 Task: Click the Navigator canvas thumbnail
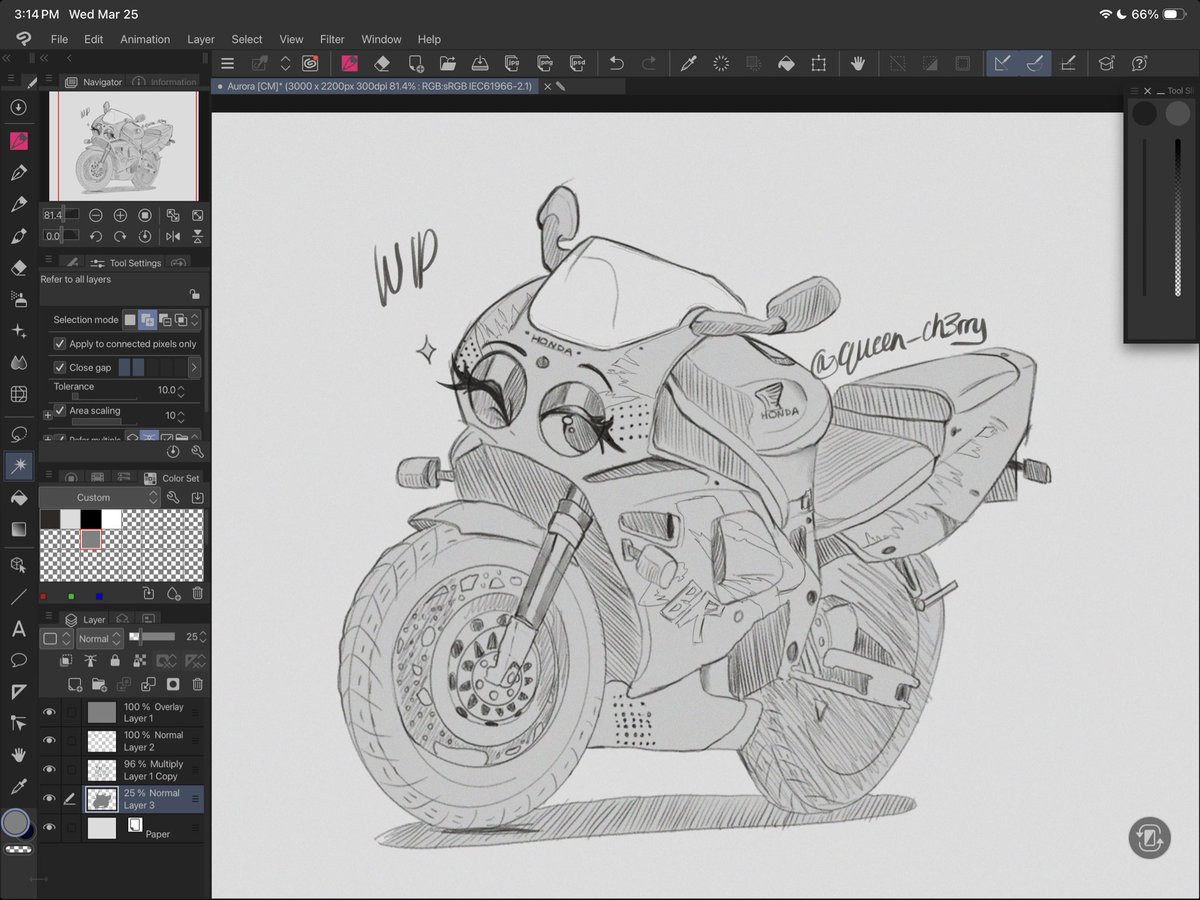click(x=124, y=147)
